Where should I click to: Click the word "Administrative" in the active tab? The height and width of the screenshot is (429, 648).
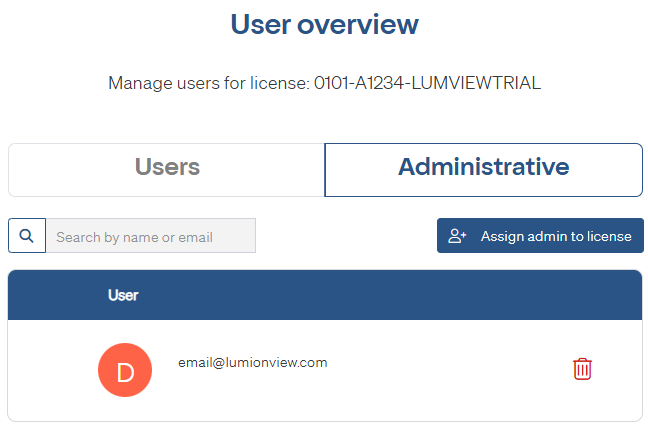(x=483, y=167)
